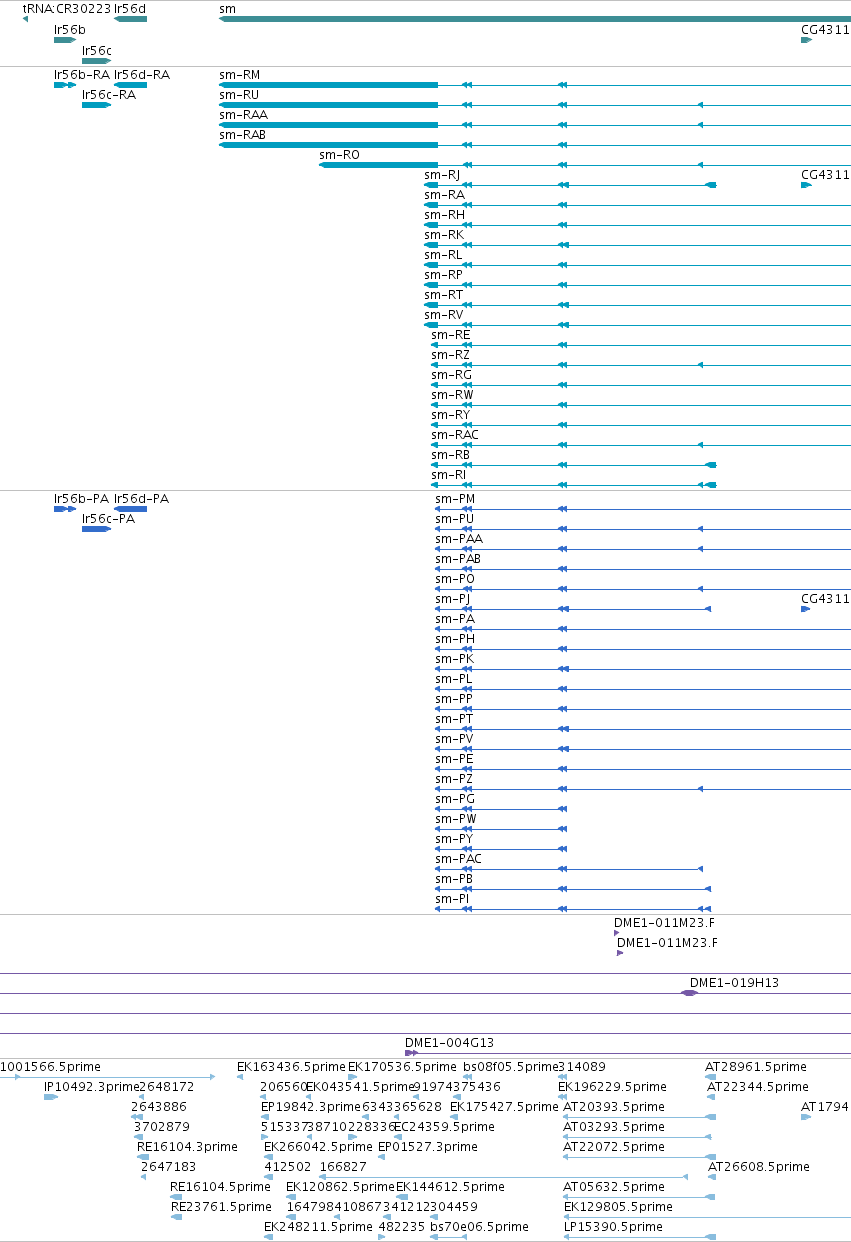Click the sm-RAB transcript bar
Image resolution: width=851 pixels, height=1242 pixels.
tap(328, 145)
